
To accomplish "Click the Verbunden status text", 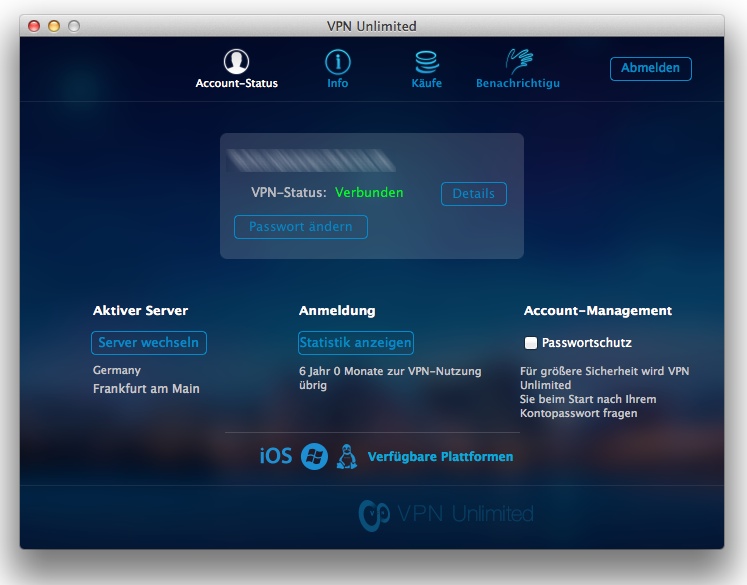I will tap(369, 192).
